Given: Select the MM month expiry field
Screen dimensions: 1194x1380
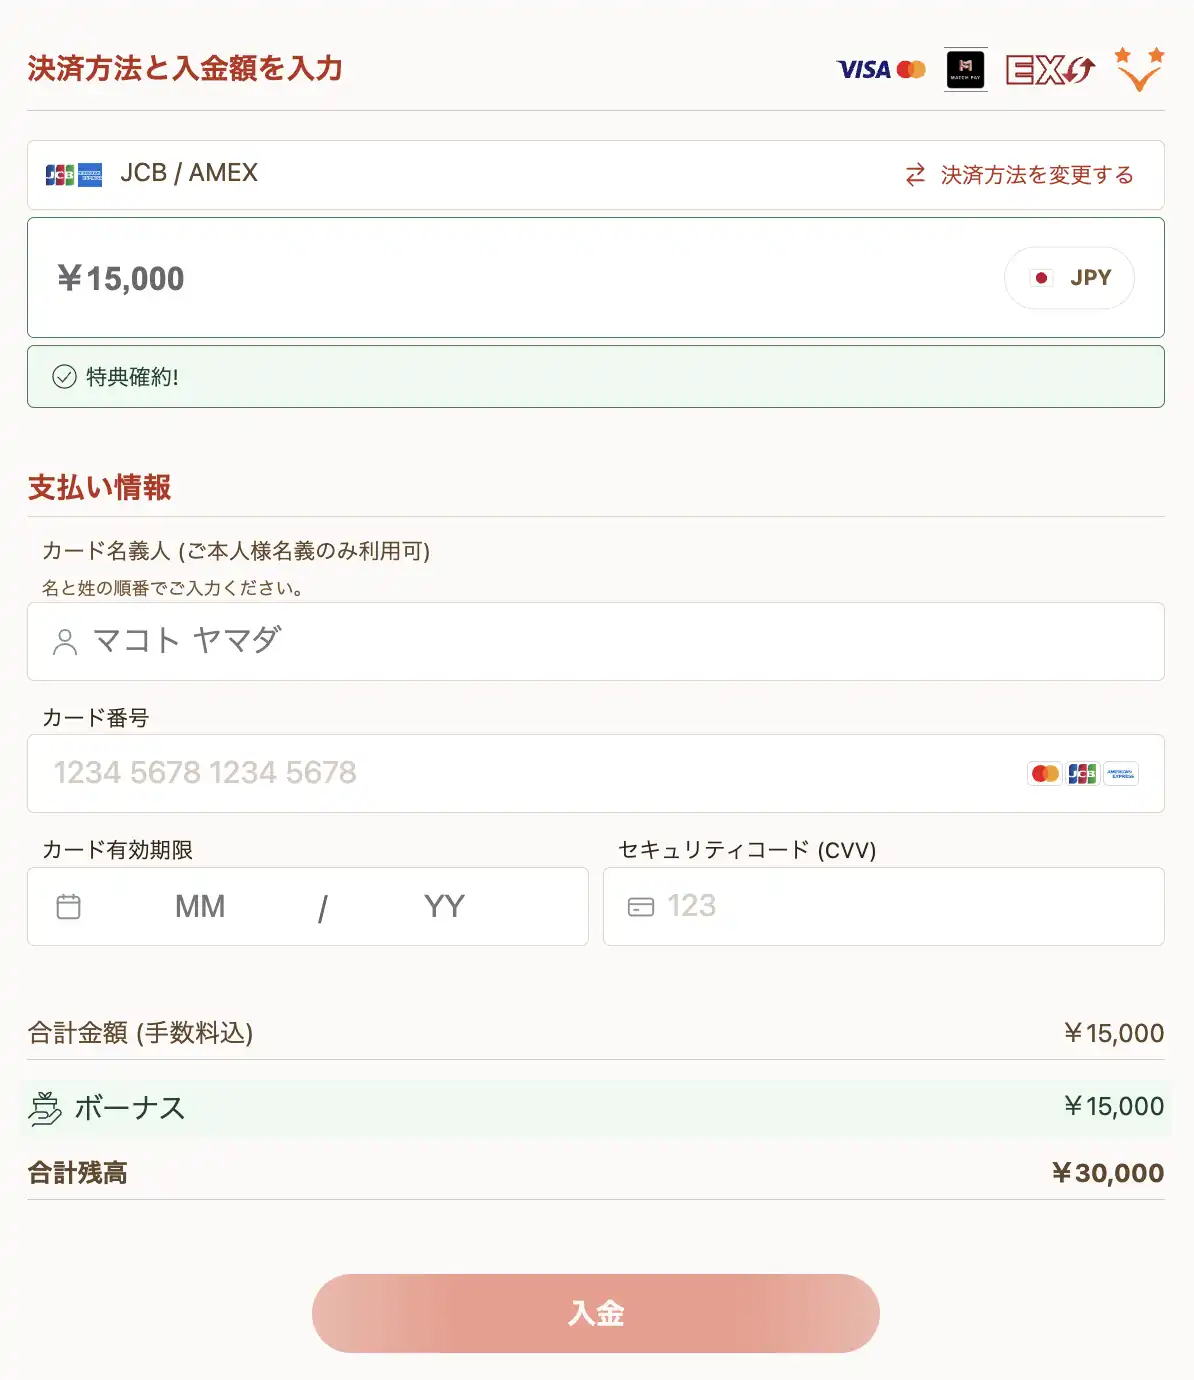Looking at the screenshot, I should point(200,907).
